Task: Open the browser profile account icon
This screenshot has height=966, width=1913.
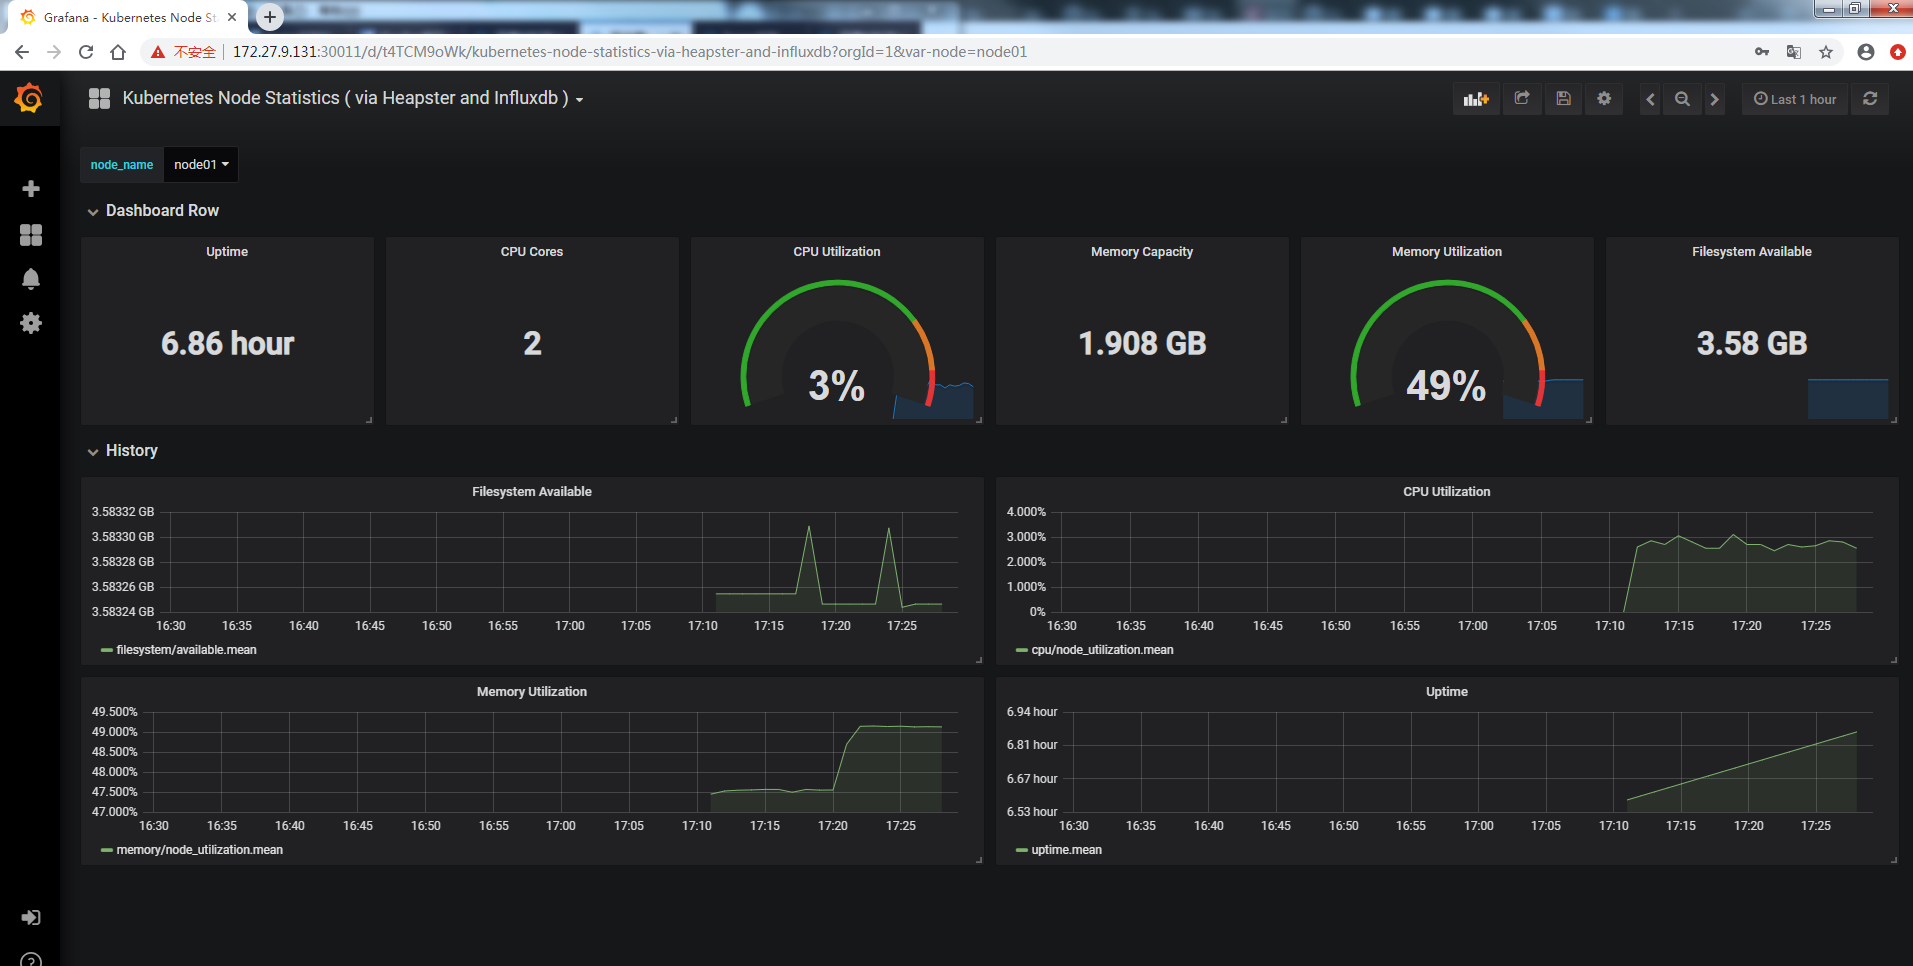Action: click(1866, 52)
